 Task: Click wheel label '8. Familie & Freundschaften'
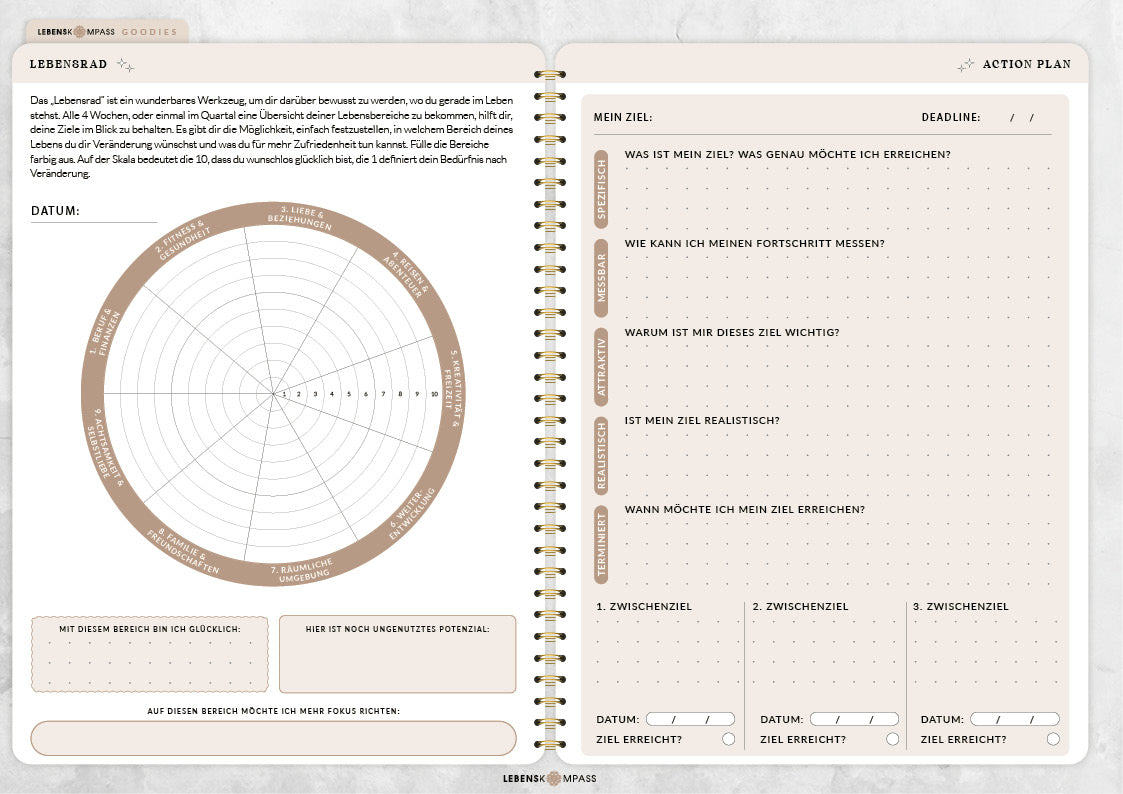point(185,551)
